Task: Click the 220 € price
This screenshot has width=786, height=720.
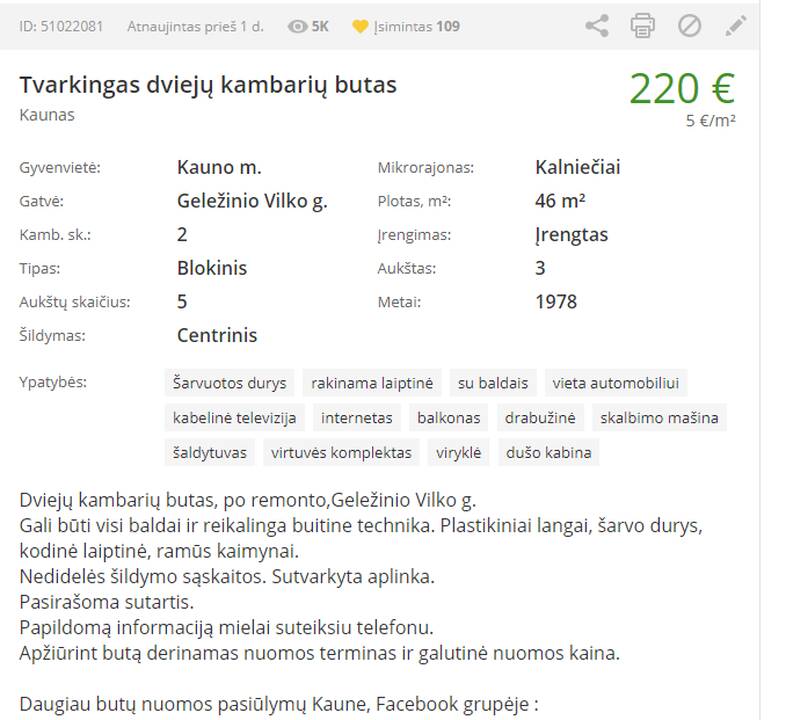Action: click(682, 88)
